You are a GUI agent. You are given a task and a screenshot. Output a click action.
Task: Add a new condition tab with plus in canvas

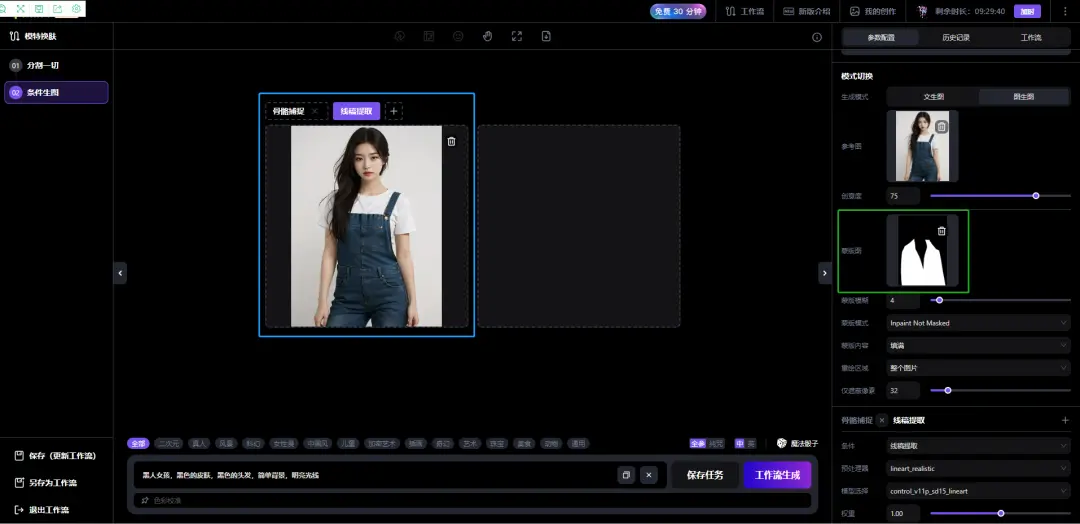pyautogui.click(x=394, y=111)
